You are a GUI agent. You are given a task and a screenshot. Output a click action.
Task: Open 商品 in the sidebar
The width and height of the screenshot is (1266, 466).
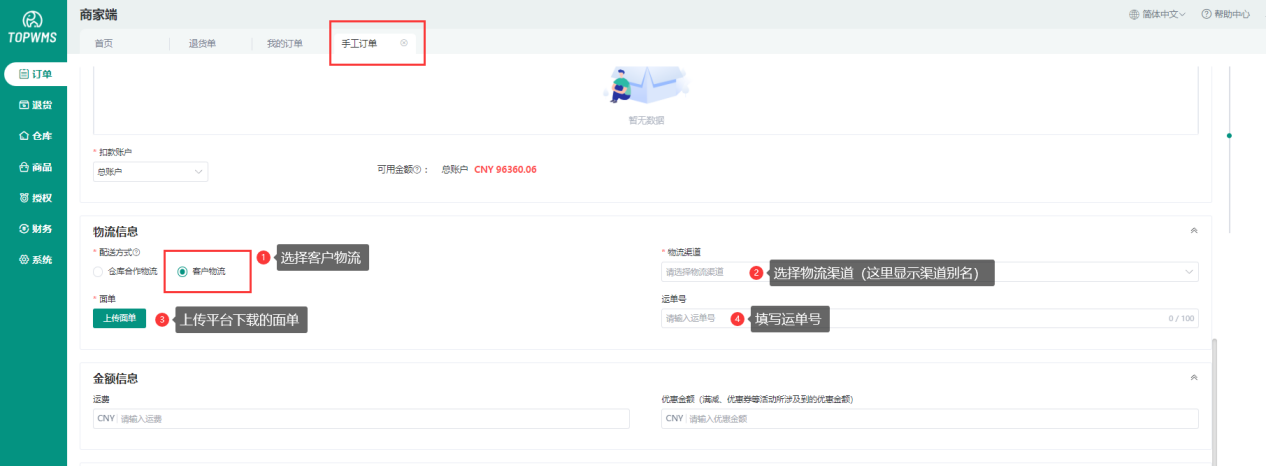point(35,167)
